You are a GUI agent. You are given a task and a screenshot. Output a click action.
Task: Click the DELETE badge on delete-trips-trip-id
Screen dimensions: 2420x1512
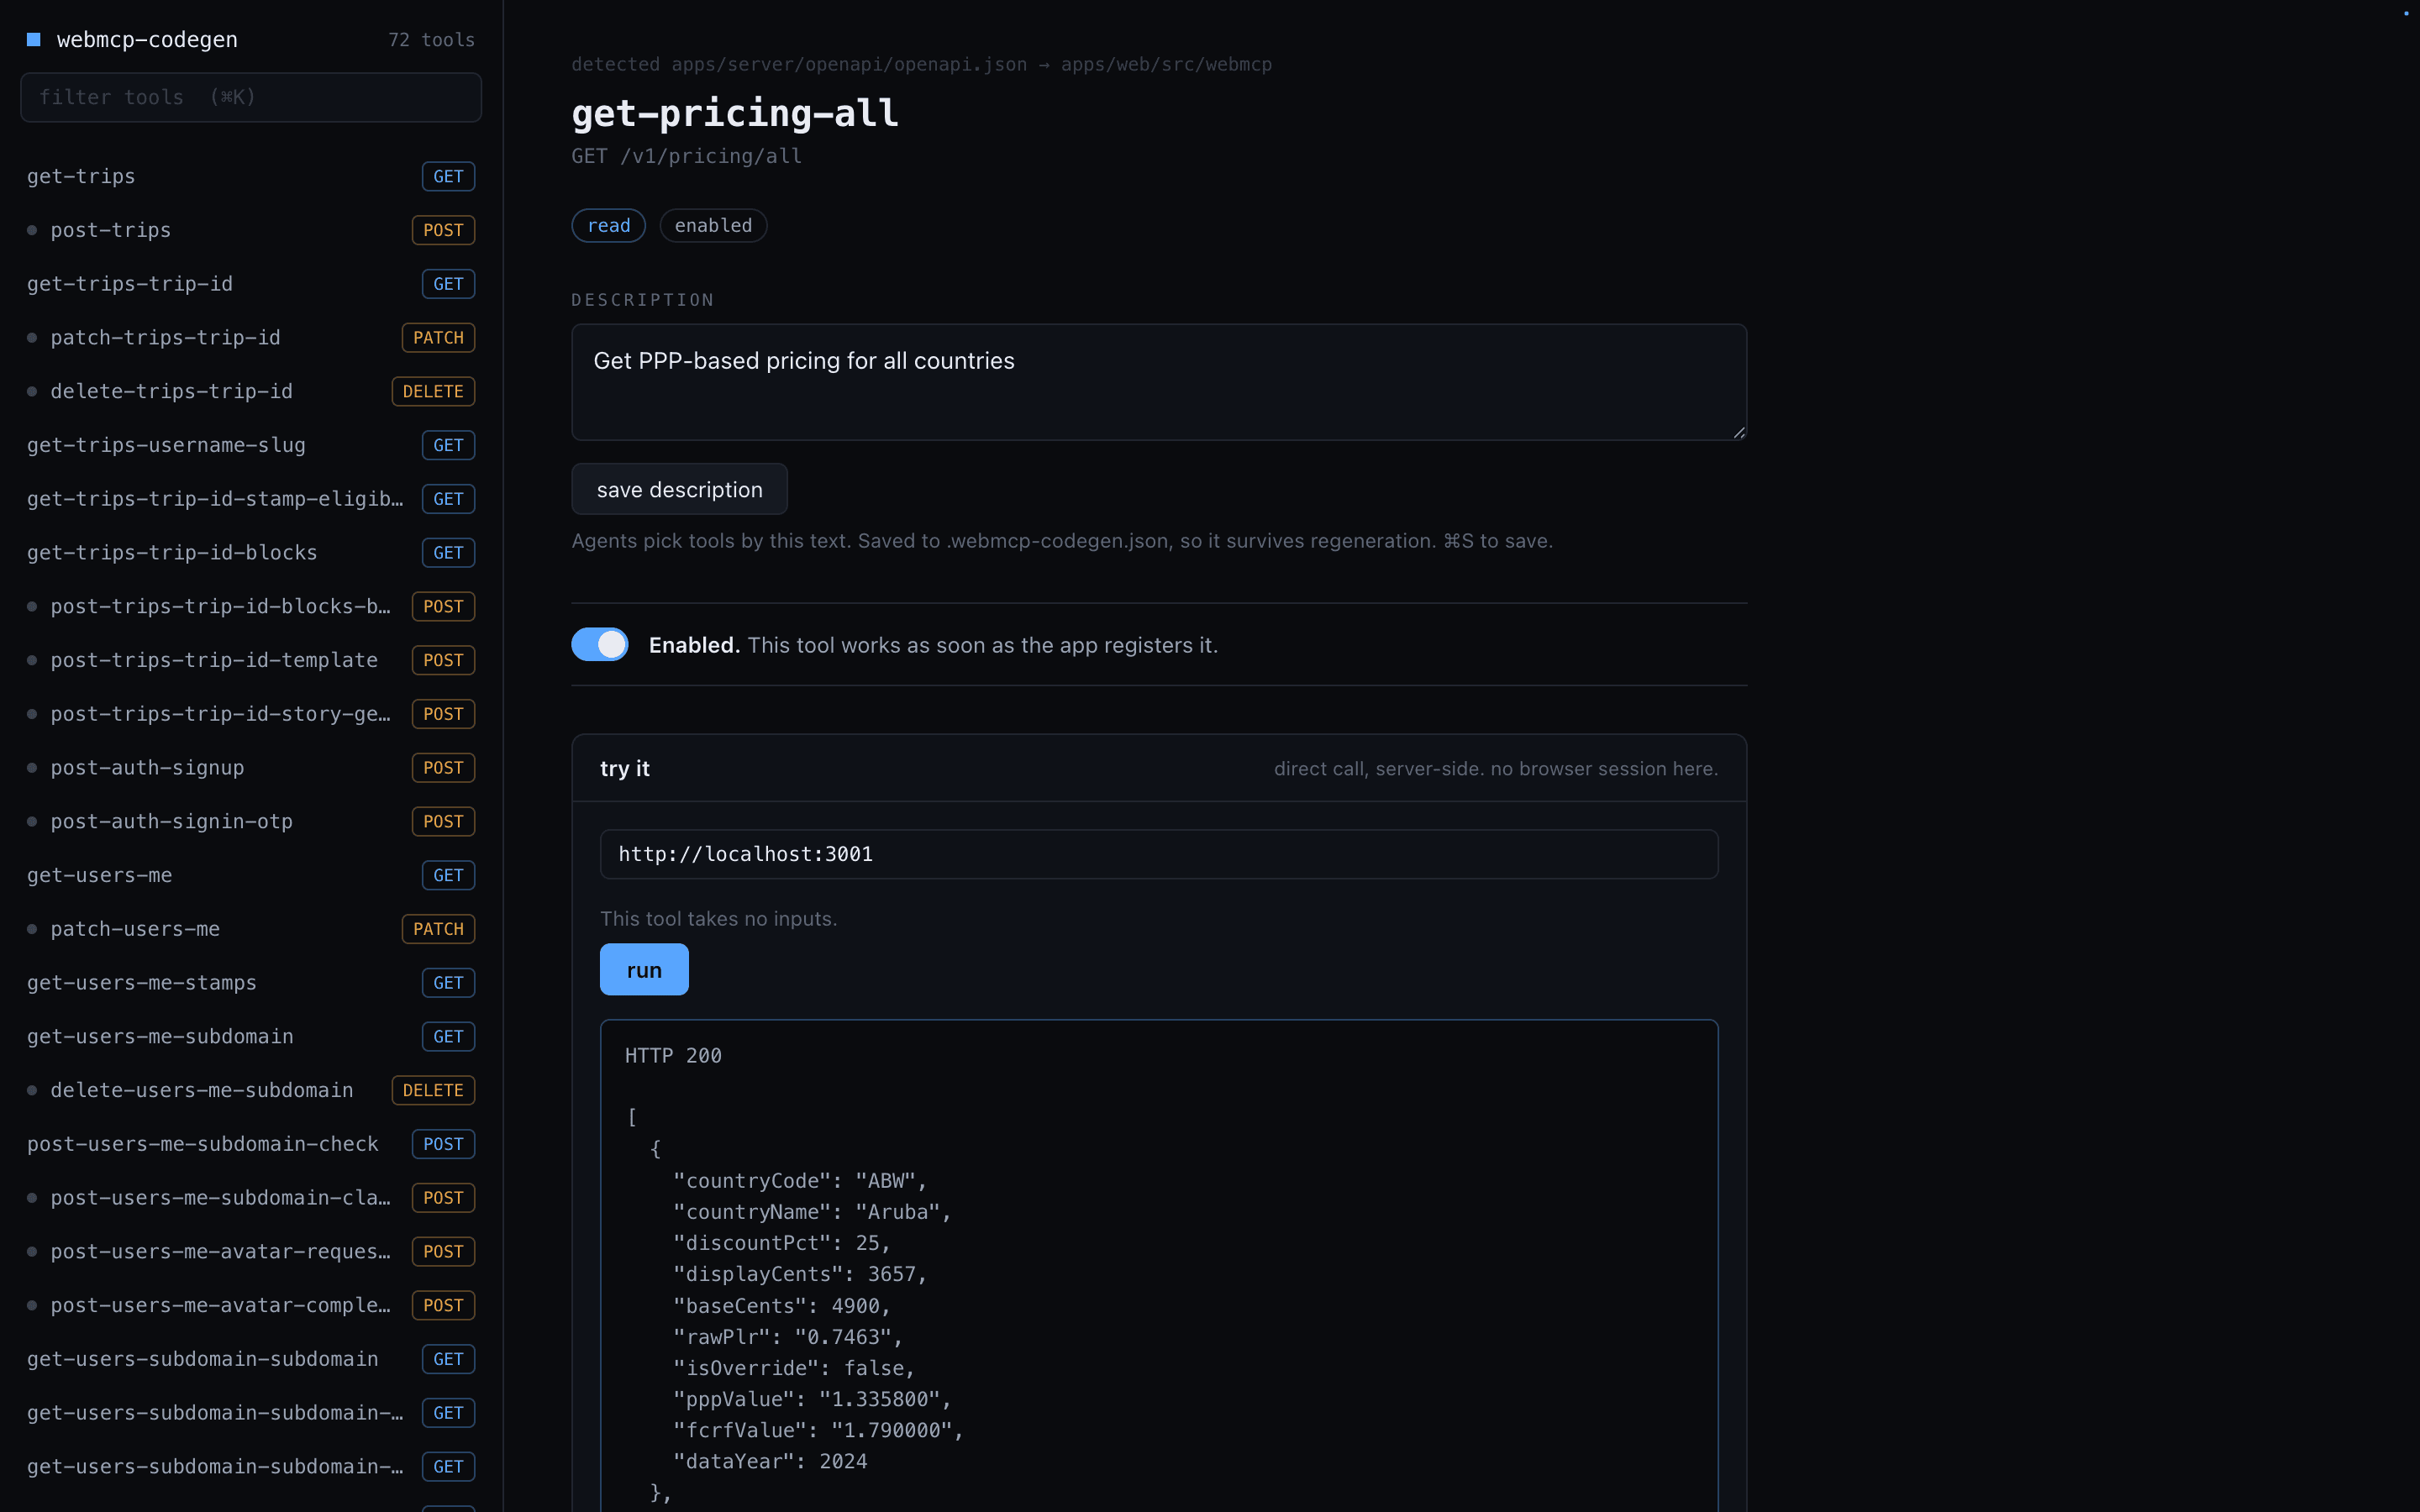[x=433, y=391]
